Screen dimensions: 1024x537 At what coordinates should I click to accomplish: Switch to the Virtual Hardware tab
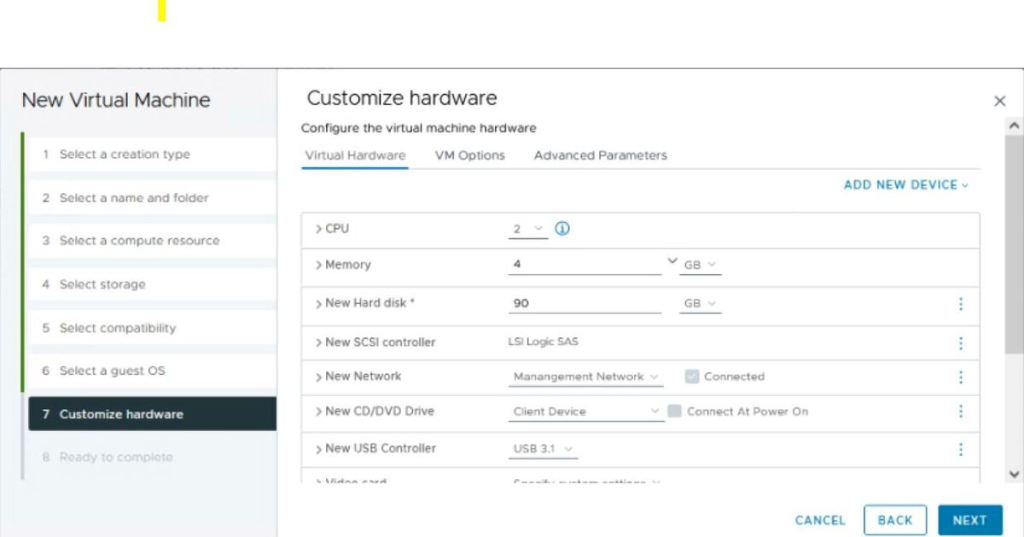pos(355,155)
